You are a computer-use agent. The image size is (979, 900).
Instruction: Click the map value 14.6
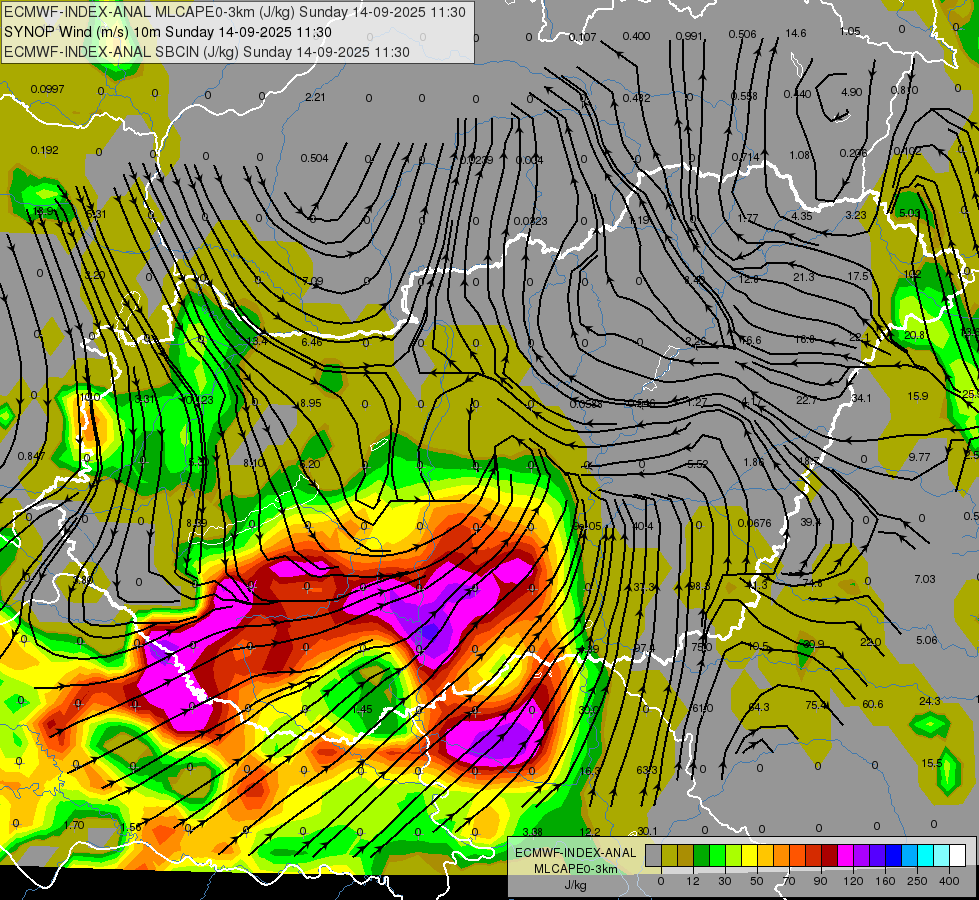pyautogui.click(x=795, y=34)
